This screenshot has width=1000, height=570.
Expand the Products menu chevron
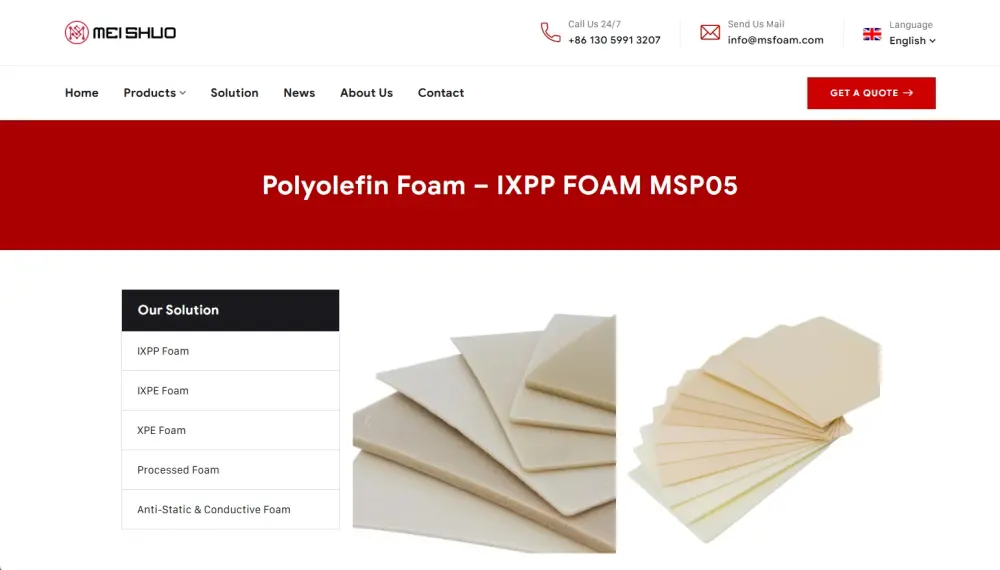183,93
